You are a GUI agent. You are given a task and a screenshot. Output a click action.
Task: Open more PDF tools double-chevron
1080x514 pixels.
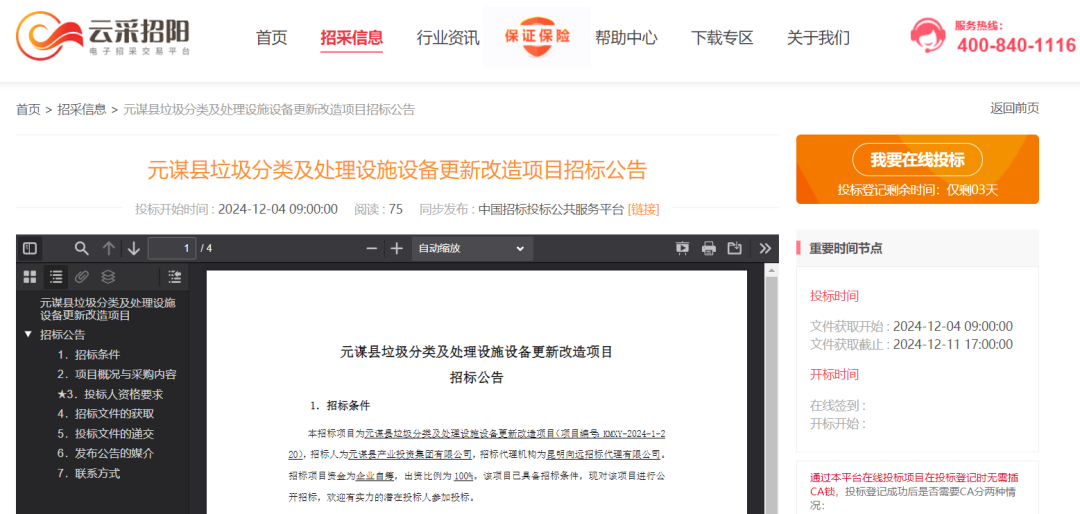click(x=765, y=248)
